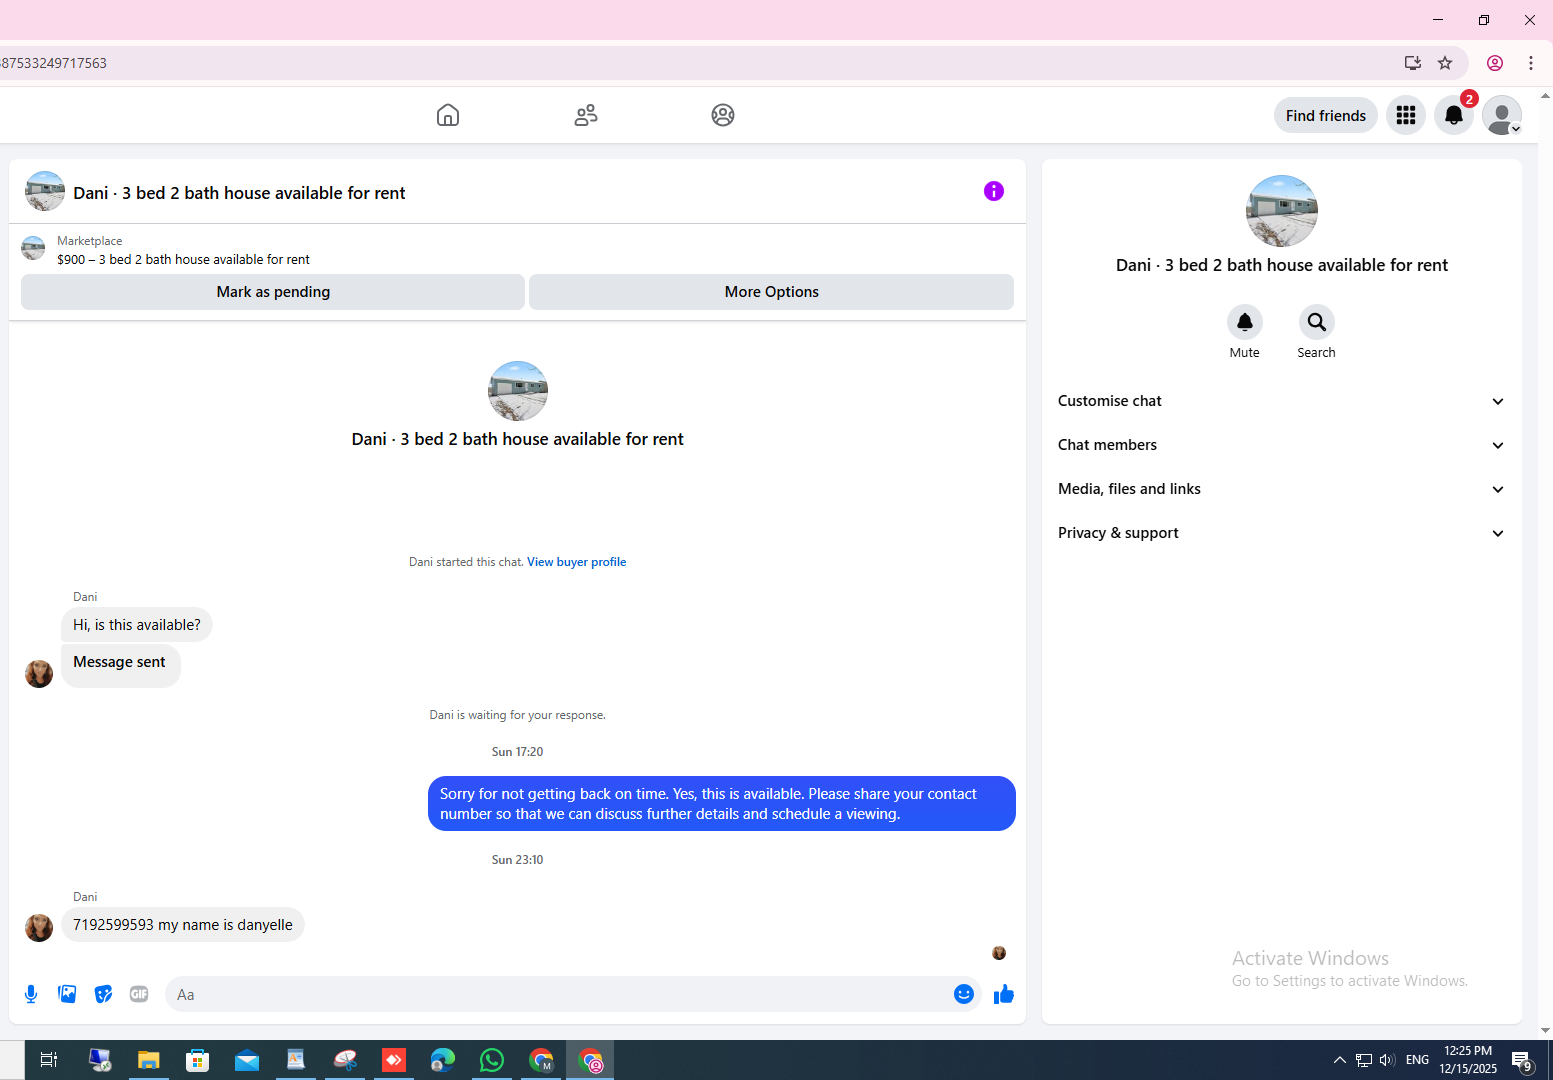Click the voice clip microphone icon
Viewport: 1553px width, 1080px height.
point(31,994)
